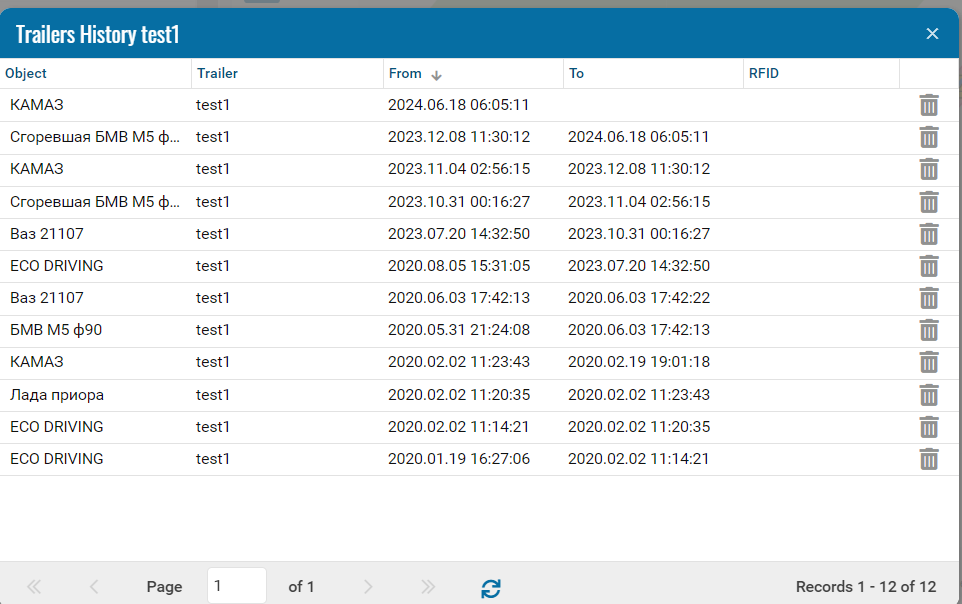Viewport: 962px width, 604px height.
Task: Go to the previous page
Action: (x=94, y=587)
